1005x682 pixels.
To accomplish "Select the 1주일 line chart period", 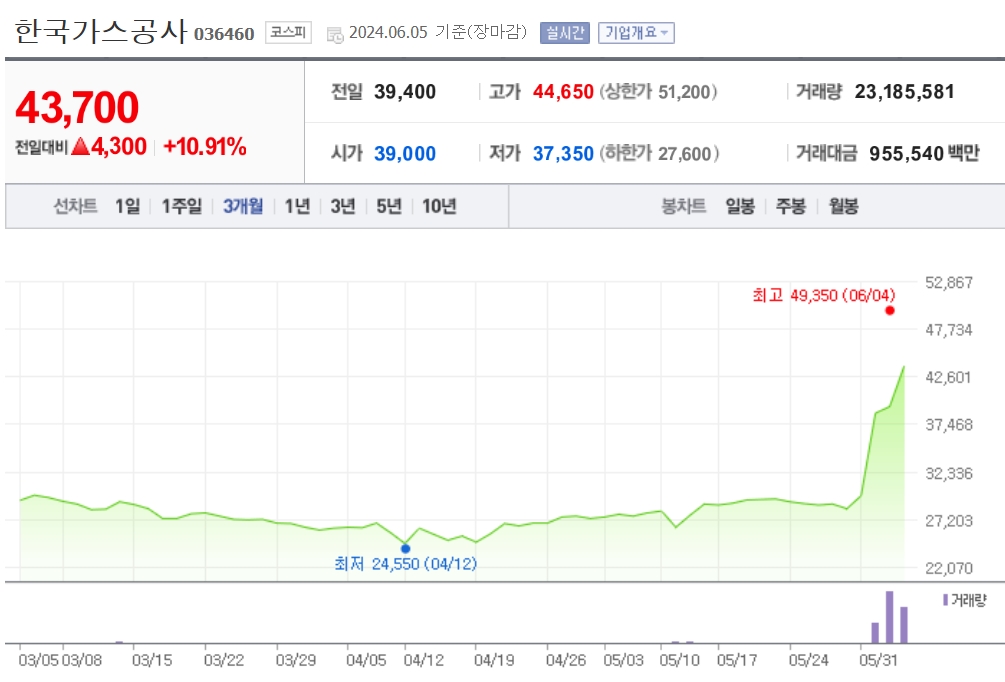I will pos(181,206).
